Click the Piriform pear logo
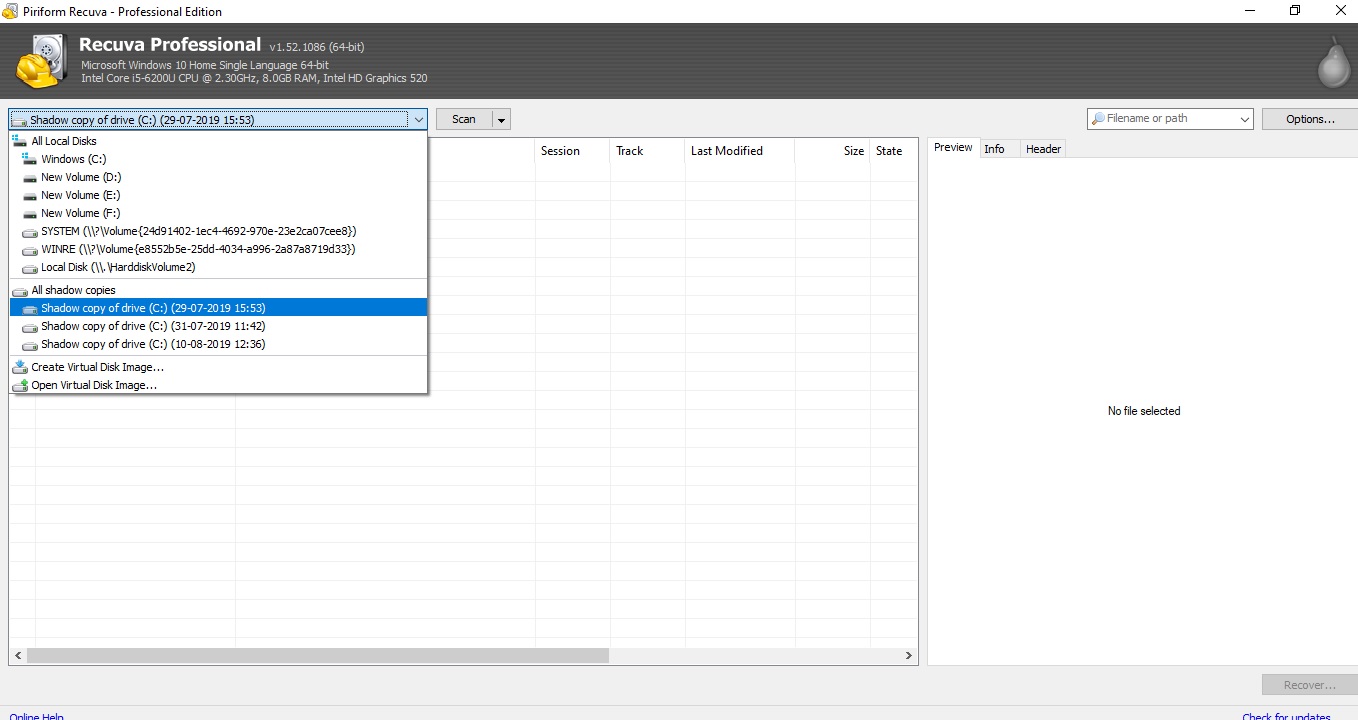1358x720 pixels. 1332,62
